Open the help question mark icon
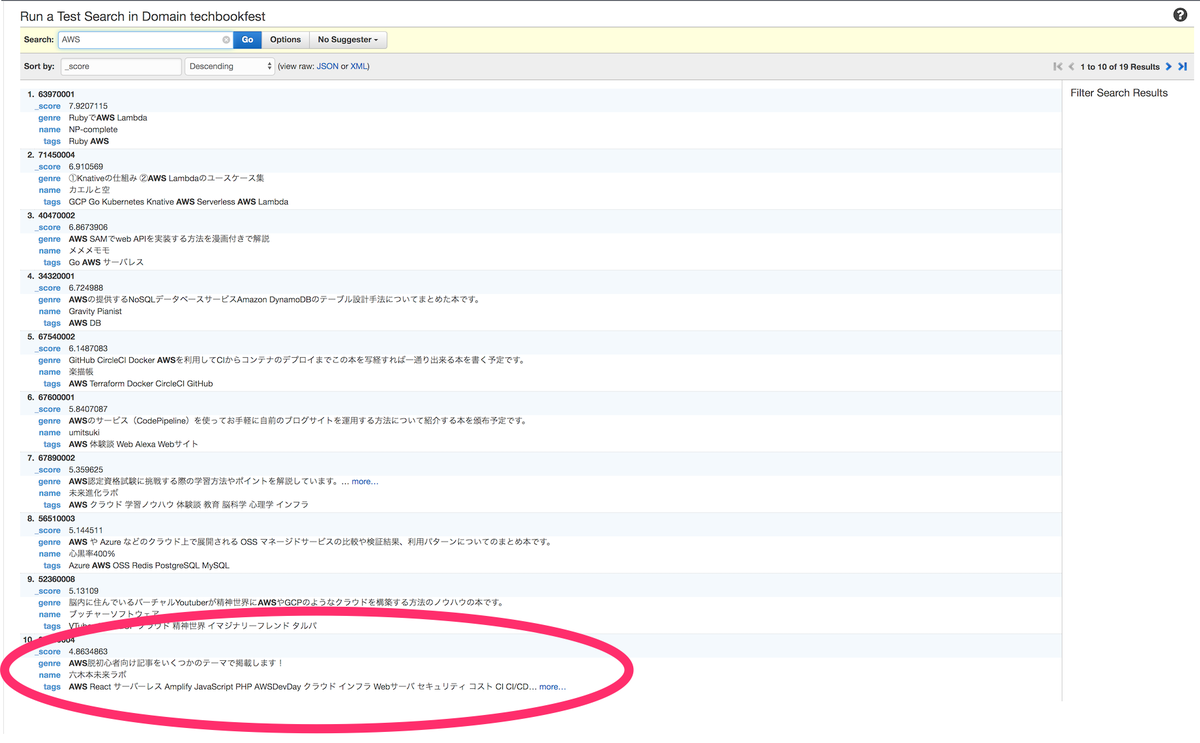1200x743 pixels. click(x=1179, y=15)
